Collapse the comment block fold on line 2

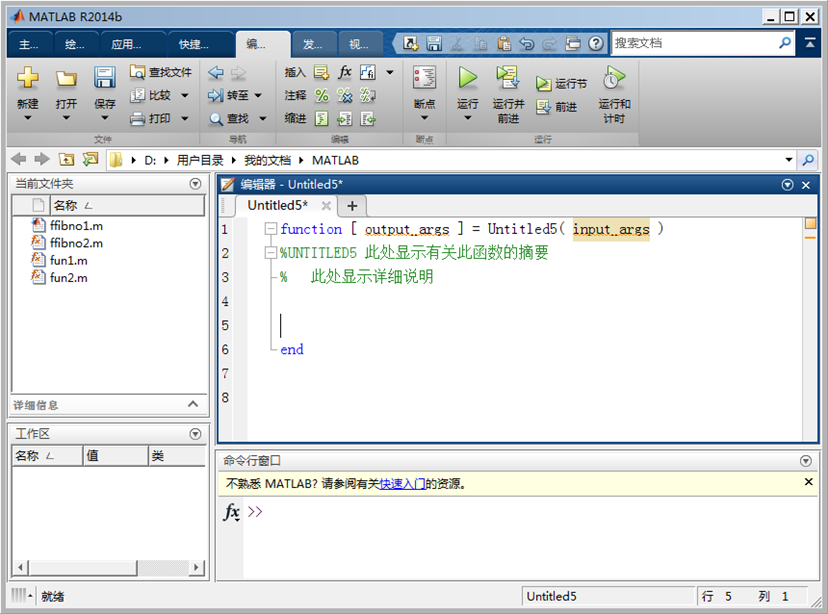click(x=271, y=252)
